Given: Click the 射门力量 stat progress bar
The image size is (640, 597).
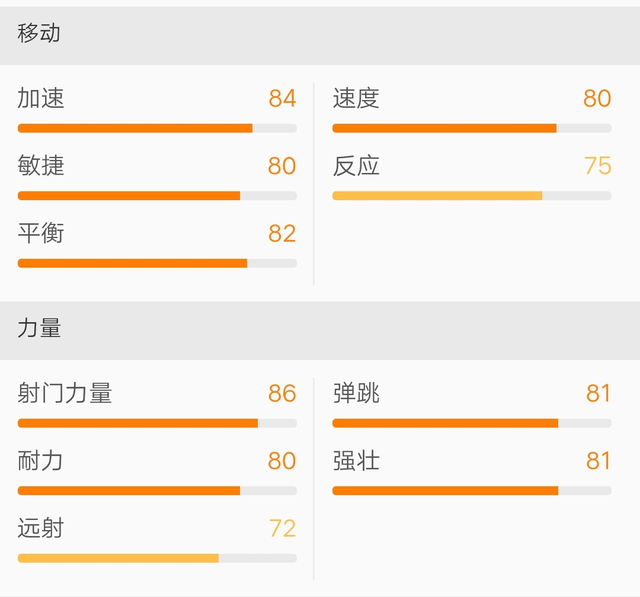Looking at the screenshot, I should (x=157, y=423).
